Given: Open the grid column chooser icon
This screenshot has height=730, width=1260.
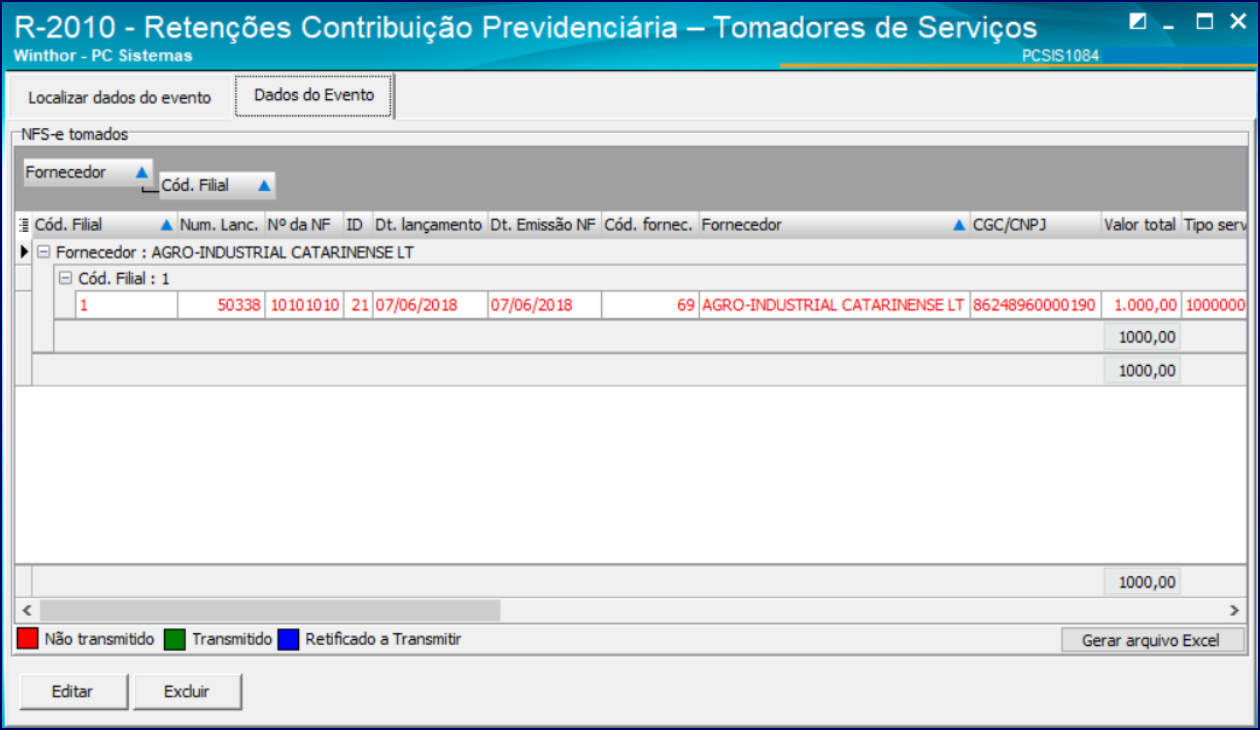Looking at the screenshot, I should coord(24,225).
